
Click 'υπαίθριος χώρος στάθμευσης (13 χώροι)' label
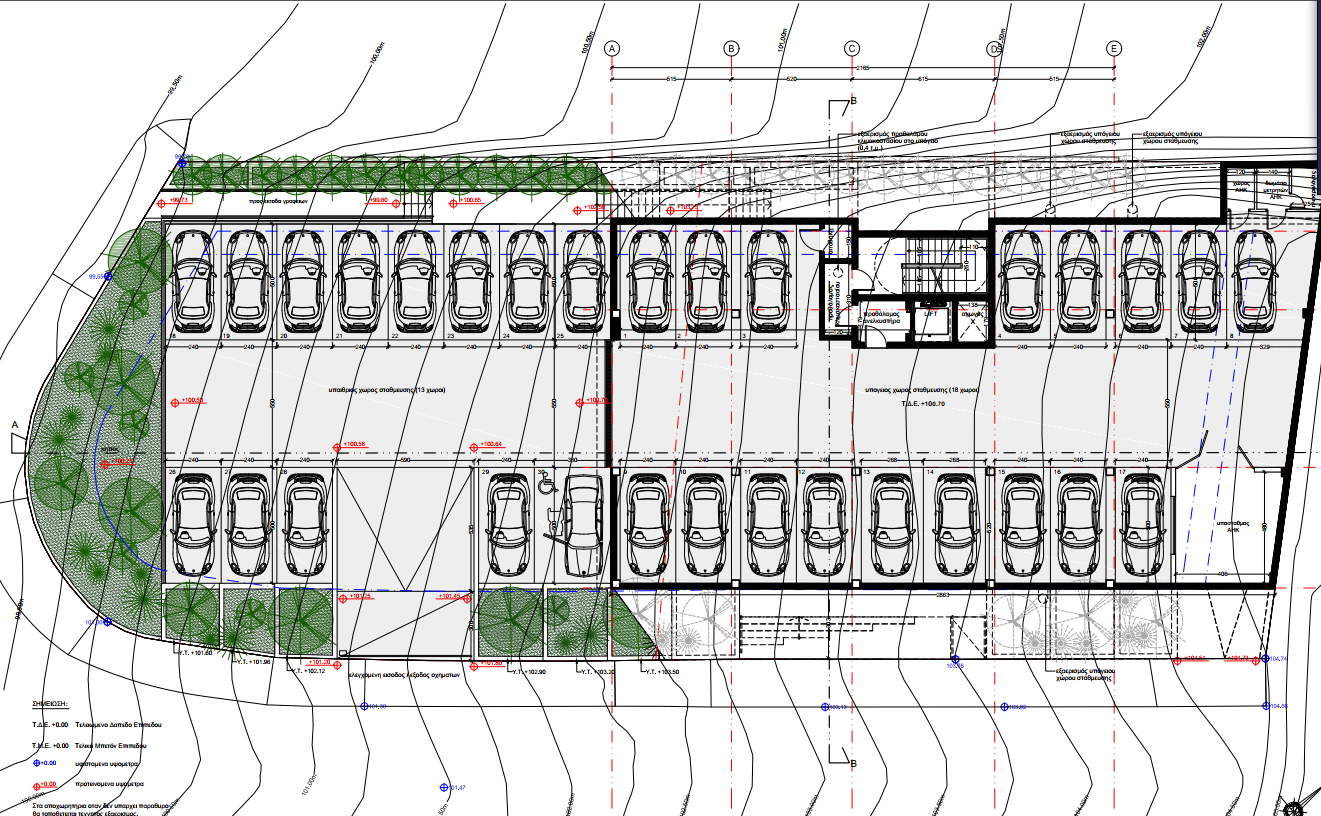coord(388,389)
